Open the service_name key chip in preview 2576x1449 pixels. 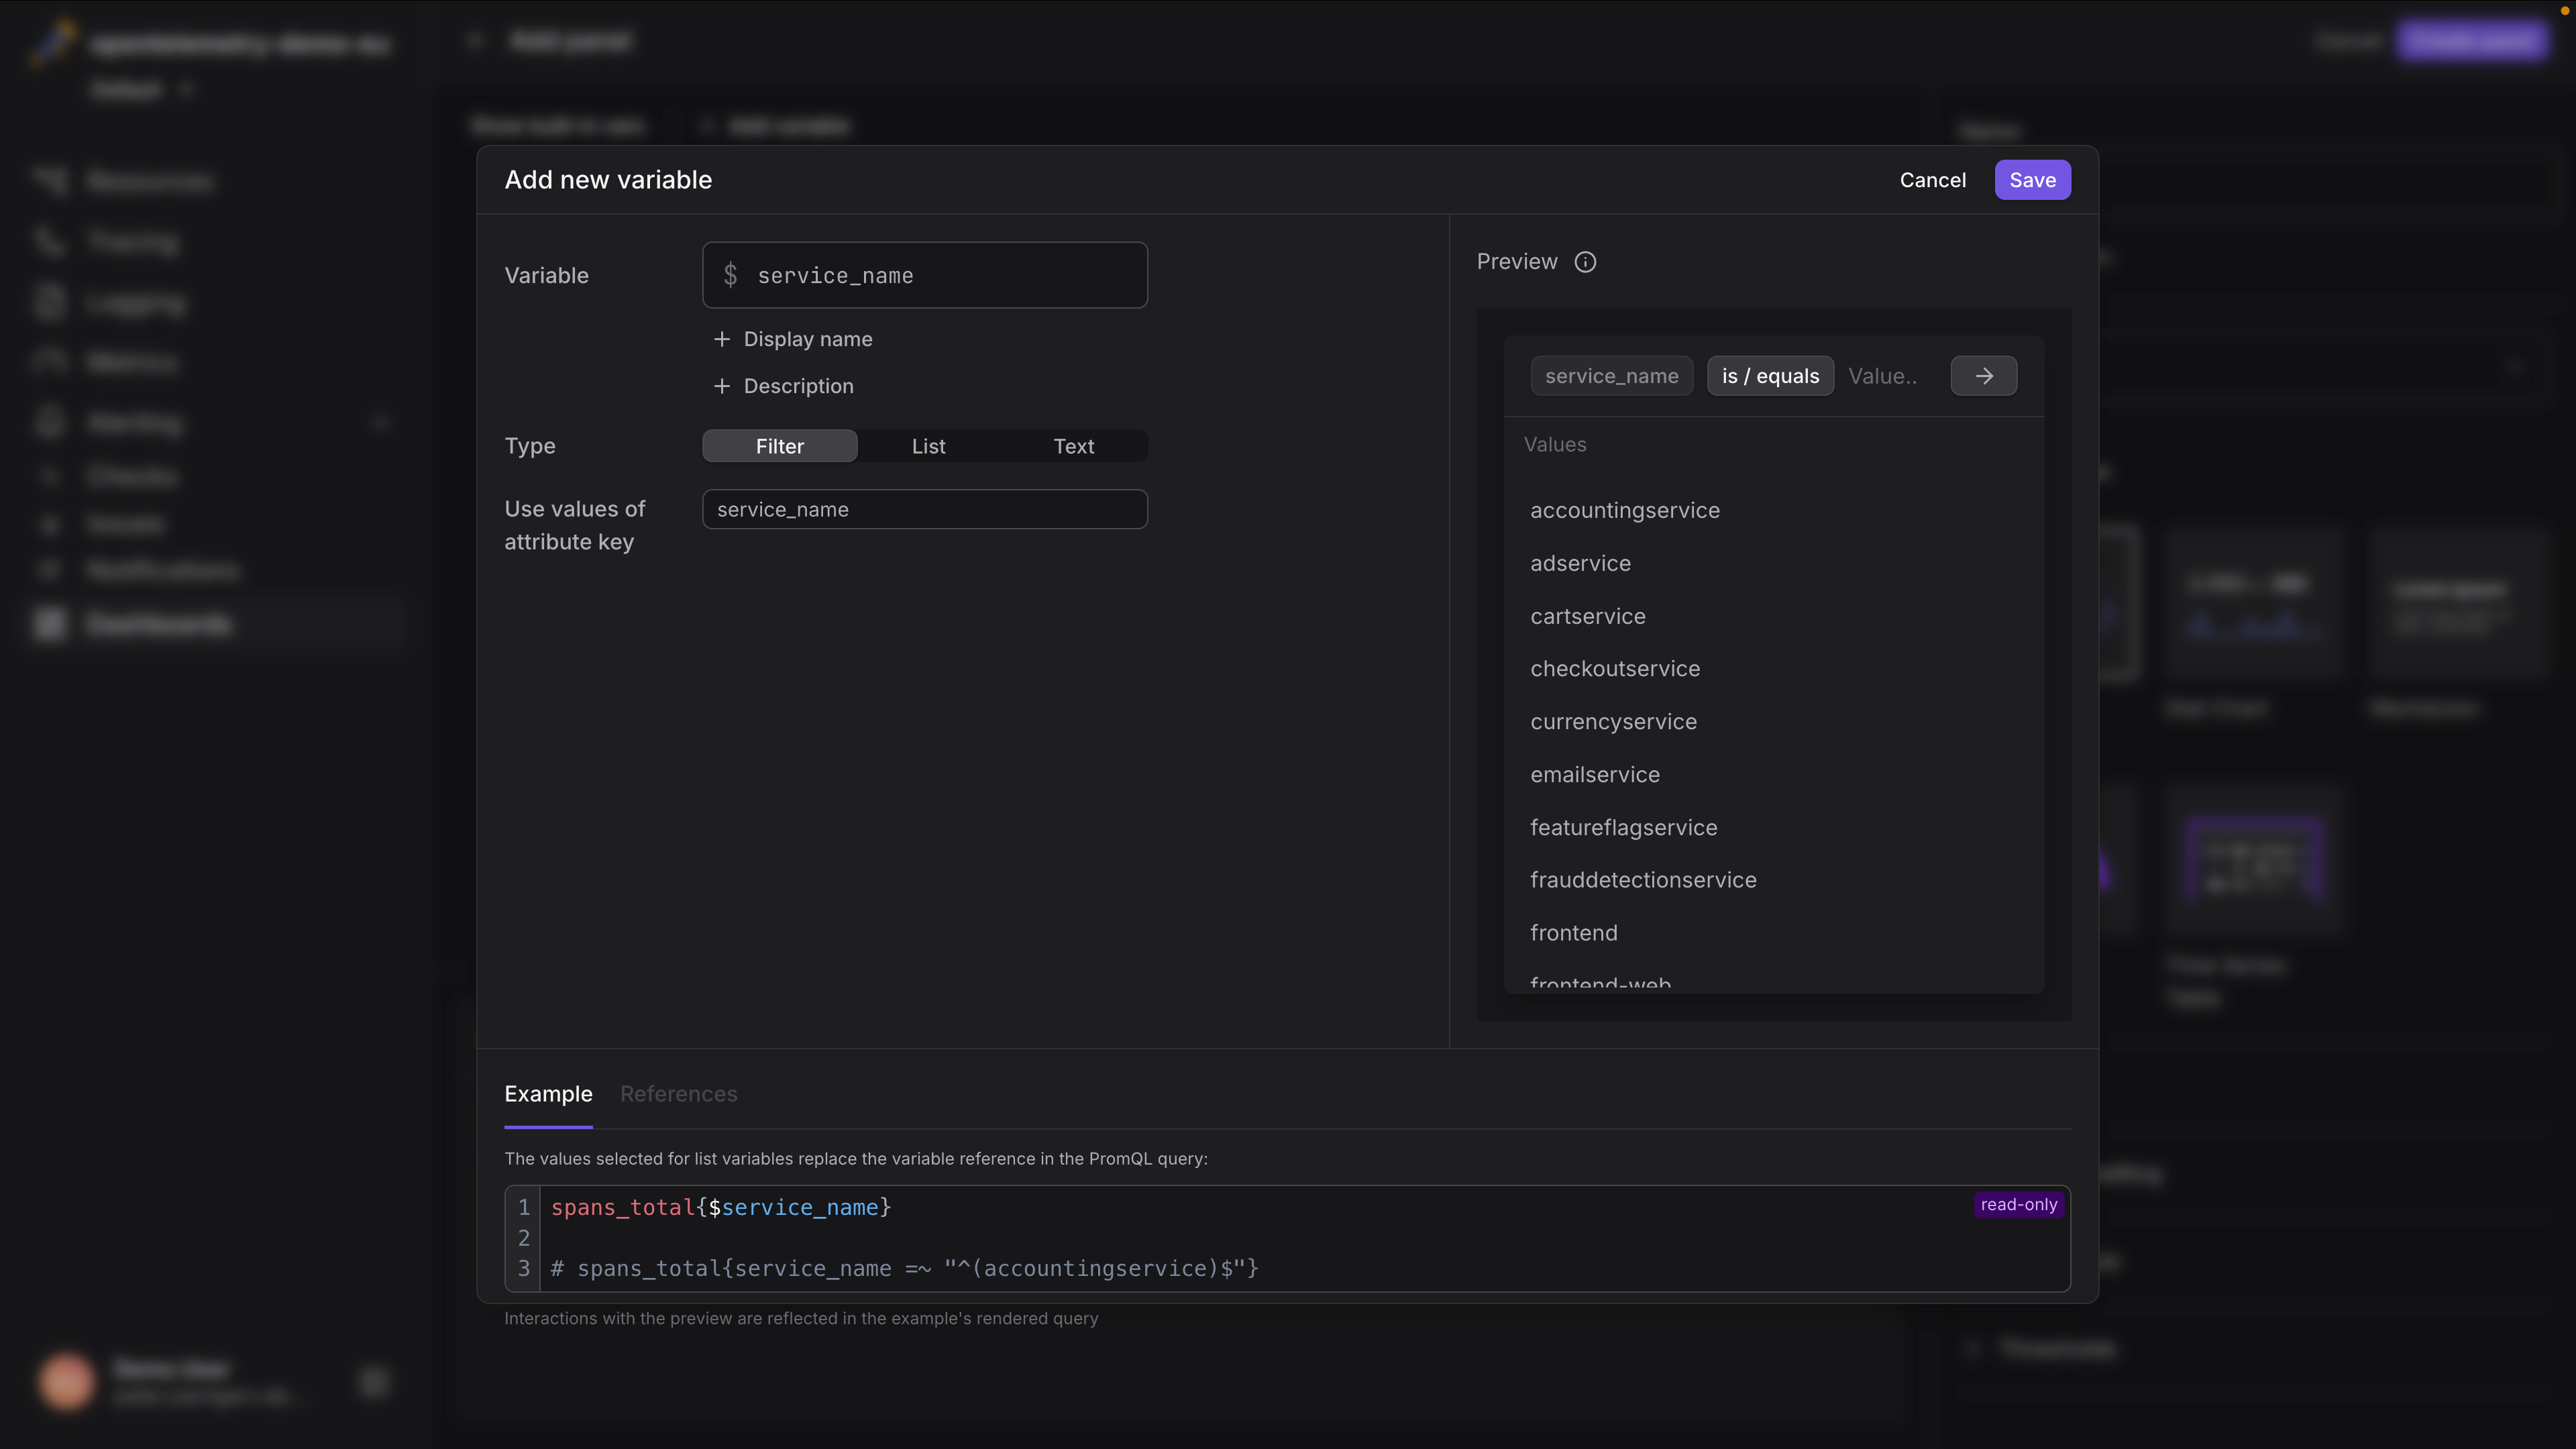tap(1612, 376)
